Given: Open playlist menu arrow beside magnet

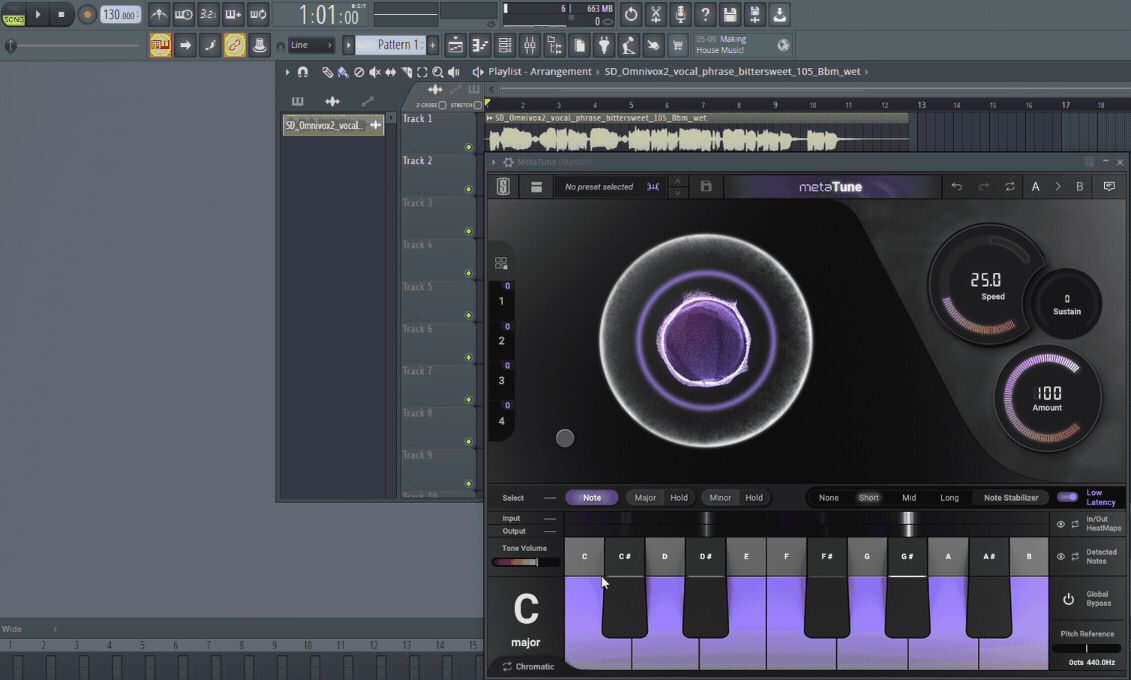Looking at the screenshot, I should click(x=287, y=71).
